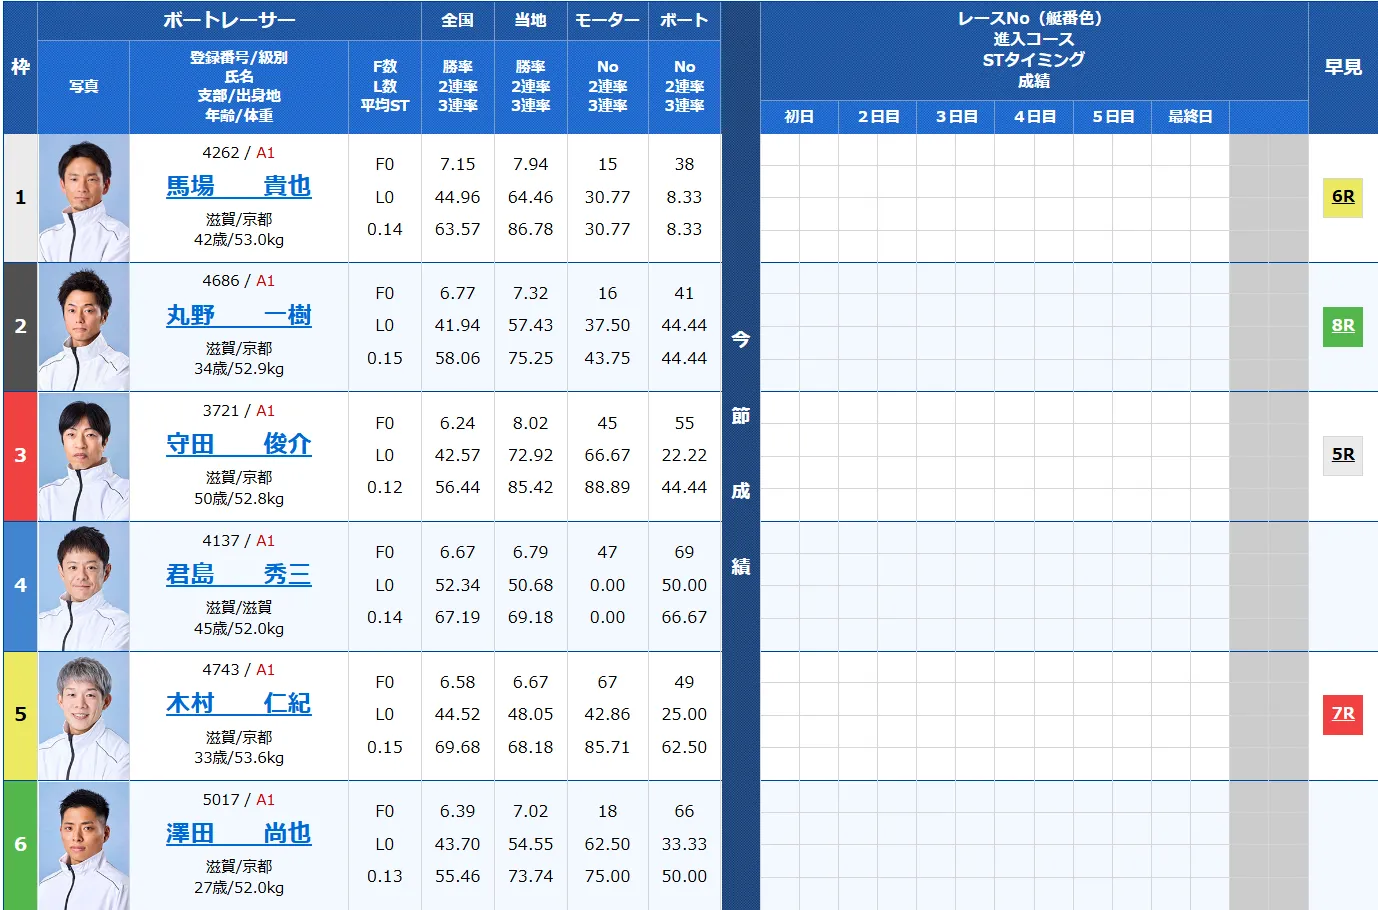1378x910 pixels.
Task: Click photo of racer 君島 秀三
Action: pos(84,586)
